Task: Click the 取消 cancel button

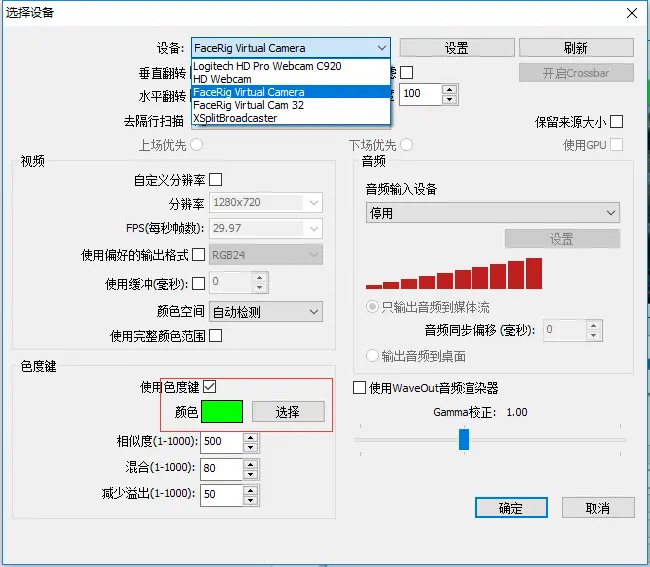Action: click(598, 508)
